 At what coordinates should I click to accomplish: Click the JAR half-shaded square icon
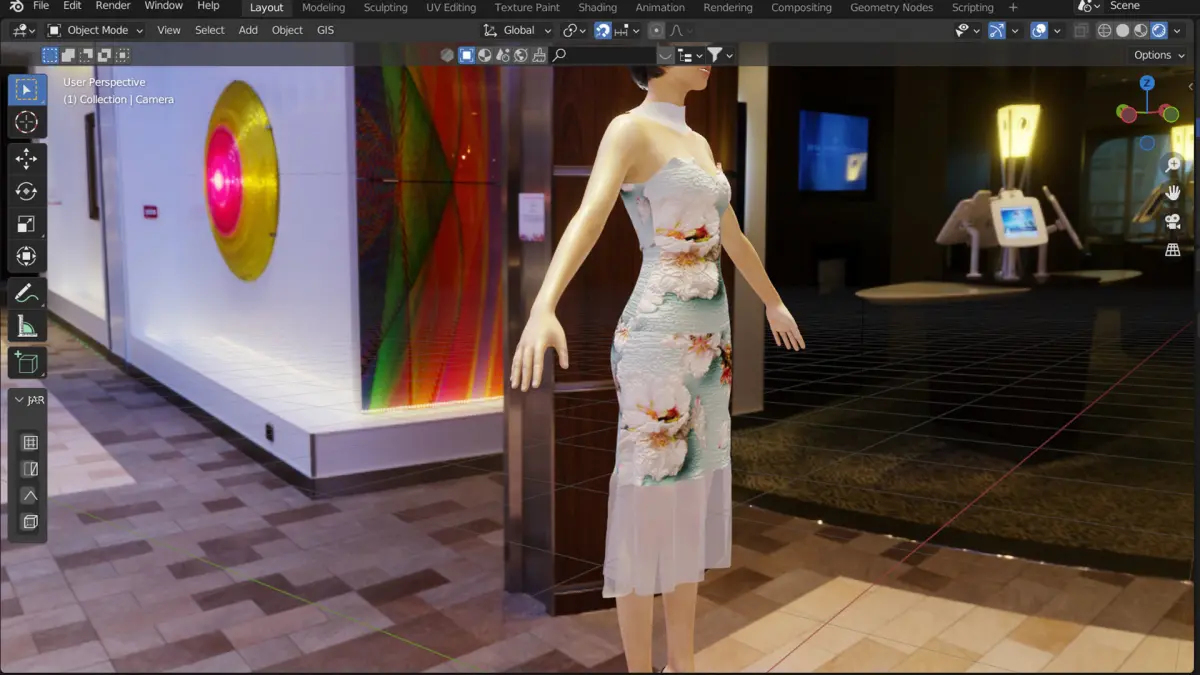pyautogui.click(x=30, y=469)
